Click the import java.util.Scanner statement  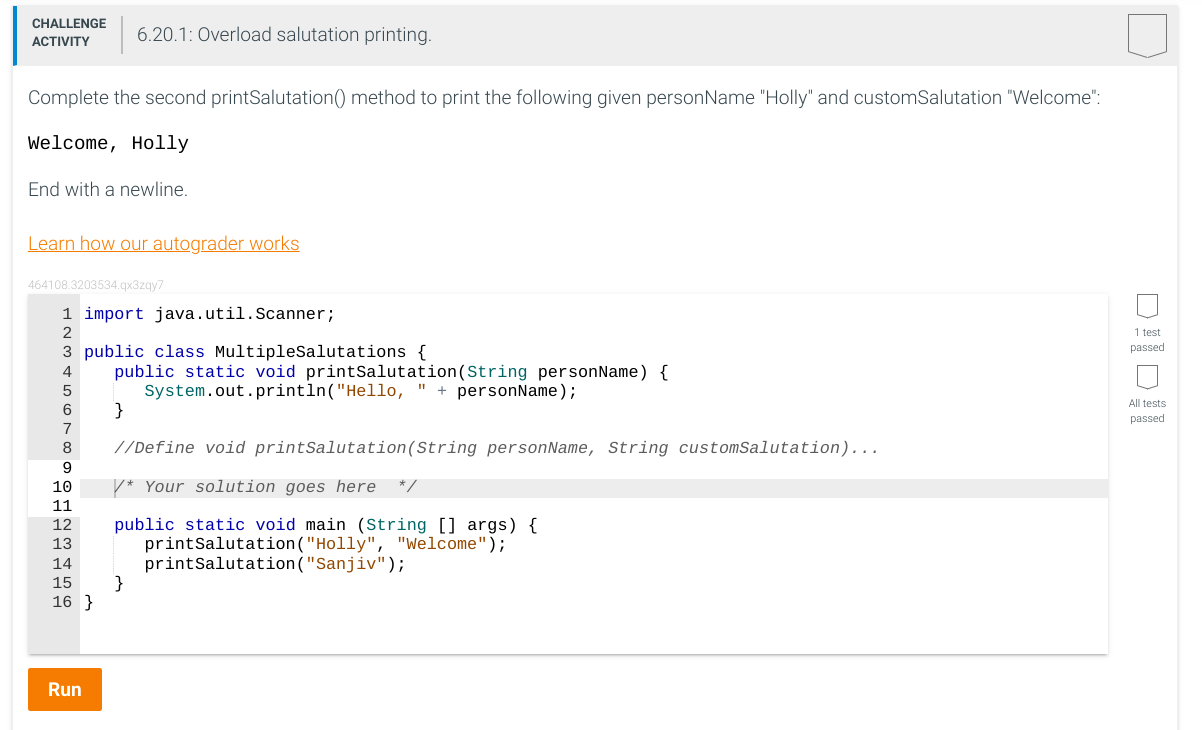[x=210, y=313]
